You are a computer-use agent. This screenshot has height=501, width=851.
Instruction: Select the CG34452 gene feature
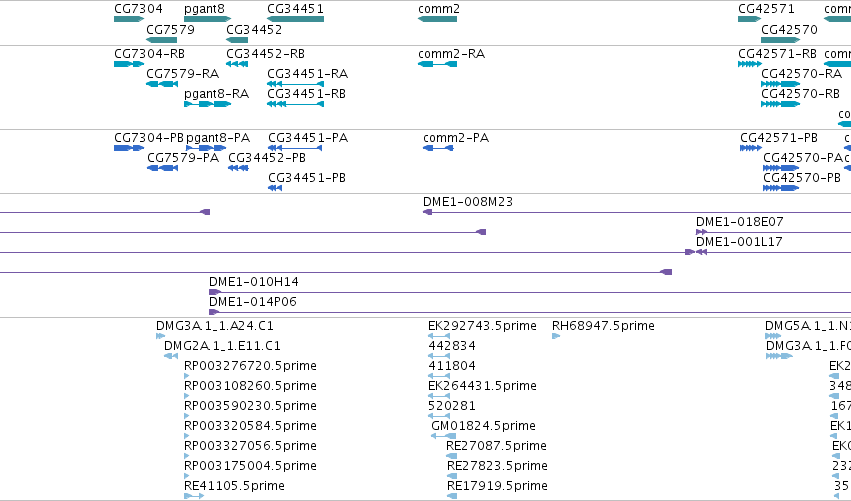coord(237,40)
